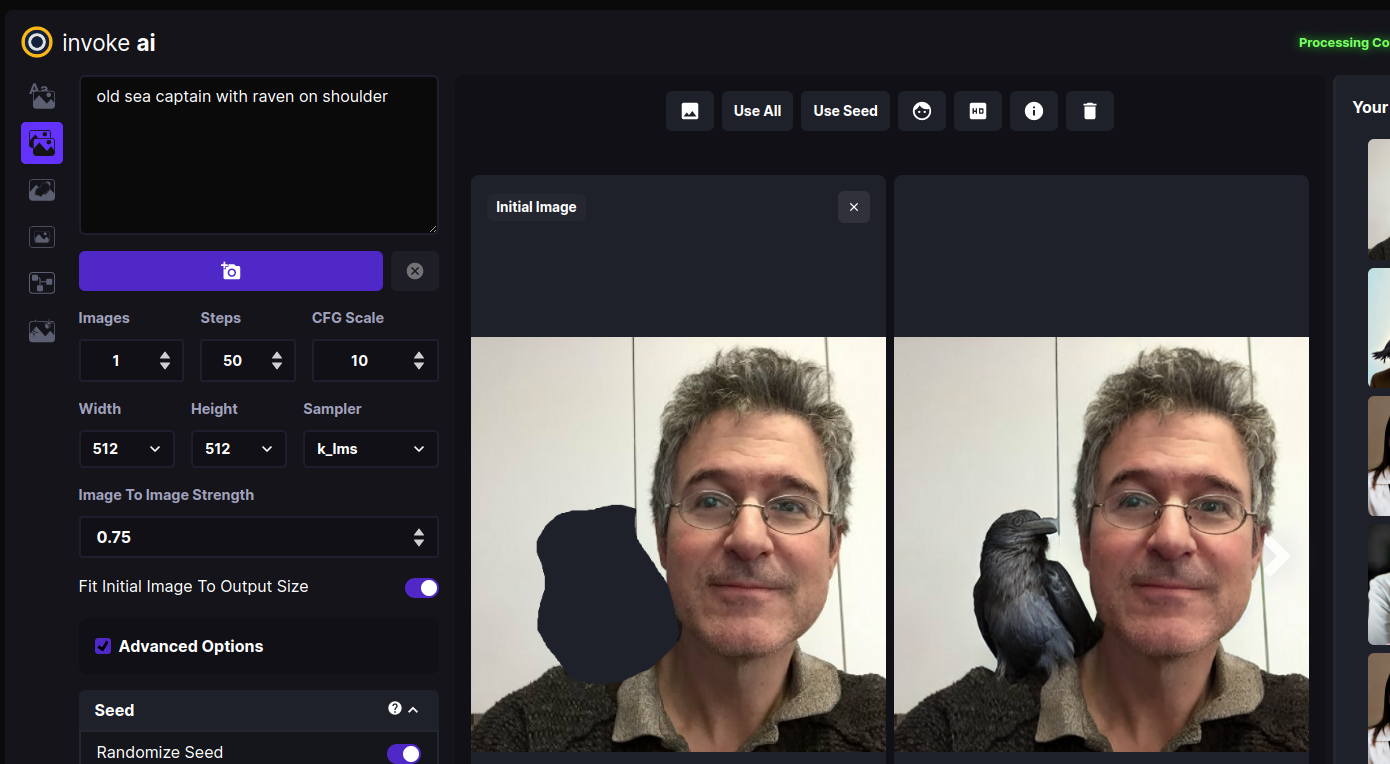Open the Nodes tab in sidebar
This screenshot has width=1390, height=764.
42,283
